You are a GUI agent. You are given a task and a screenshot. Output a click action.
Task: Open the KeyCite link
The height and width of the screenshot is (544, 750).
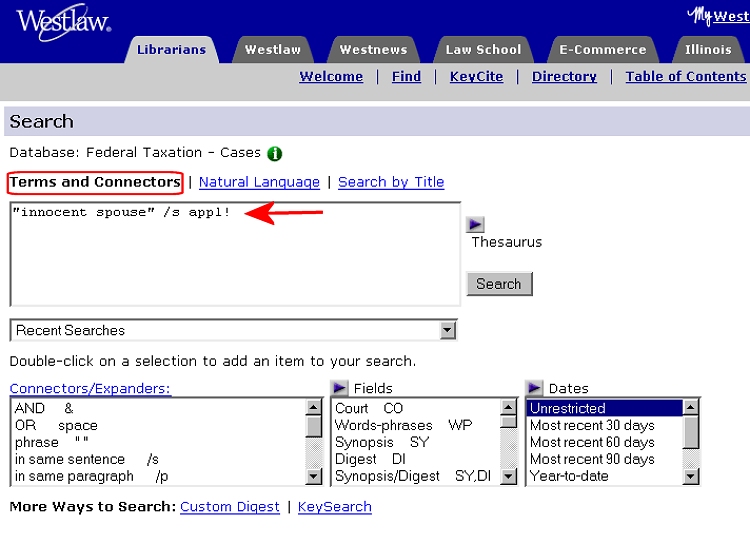[x=476, y=77]
